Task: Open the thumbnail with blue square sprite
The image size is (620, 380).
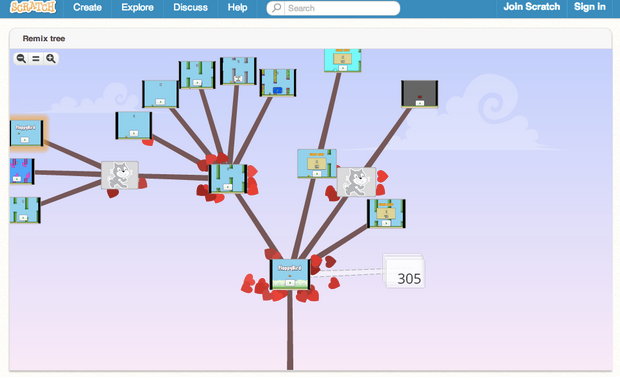Action: click(278, 83)
